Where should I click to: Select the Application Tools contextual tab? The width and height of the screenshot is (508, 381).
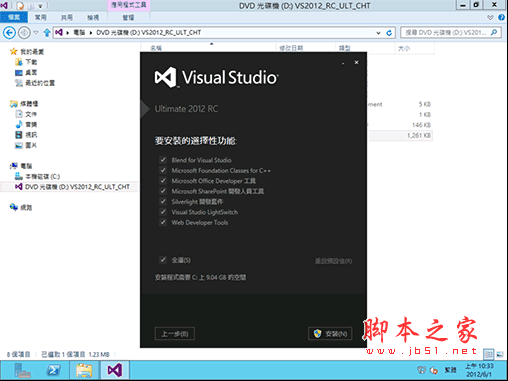[x=129, y=5]
